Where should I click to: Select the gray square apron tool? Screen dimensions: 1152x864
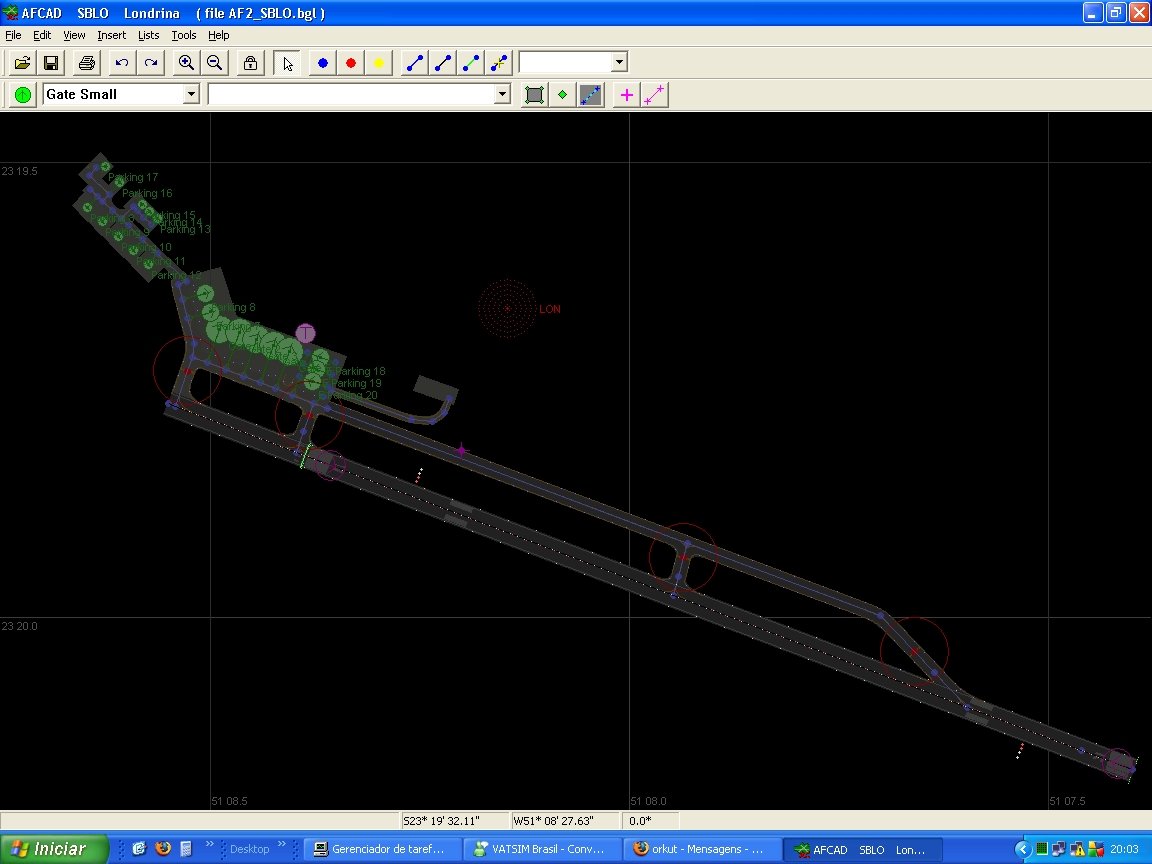[x=534, y=95]
